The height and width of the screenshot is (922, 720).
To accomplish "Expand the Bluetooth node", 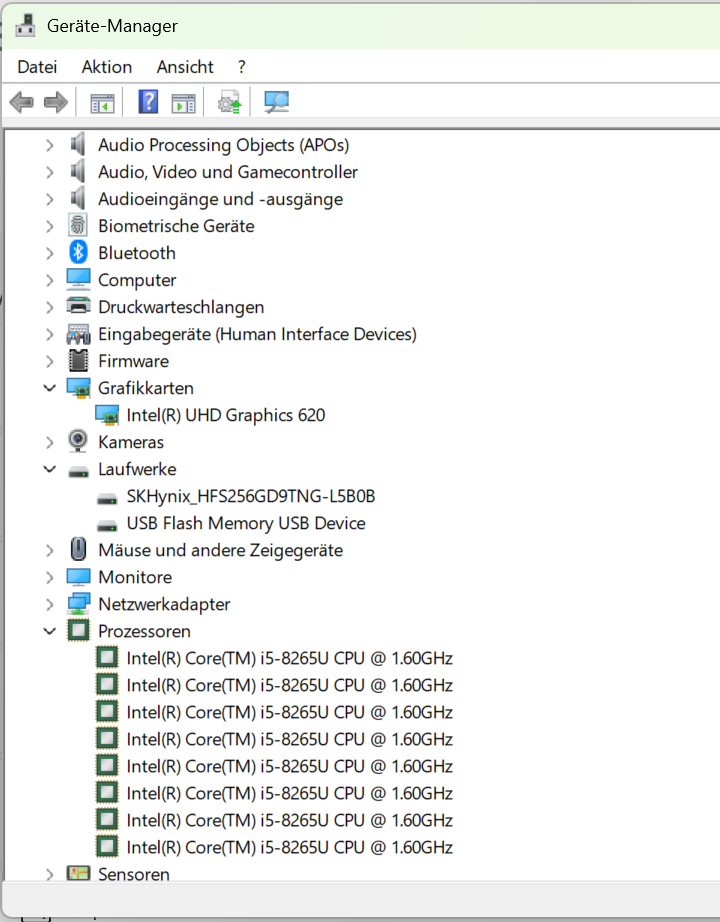I will 50,253.
